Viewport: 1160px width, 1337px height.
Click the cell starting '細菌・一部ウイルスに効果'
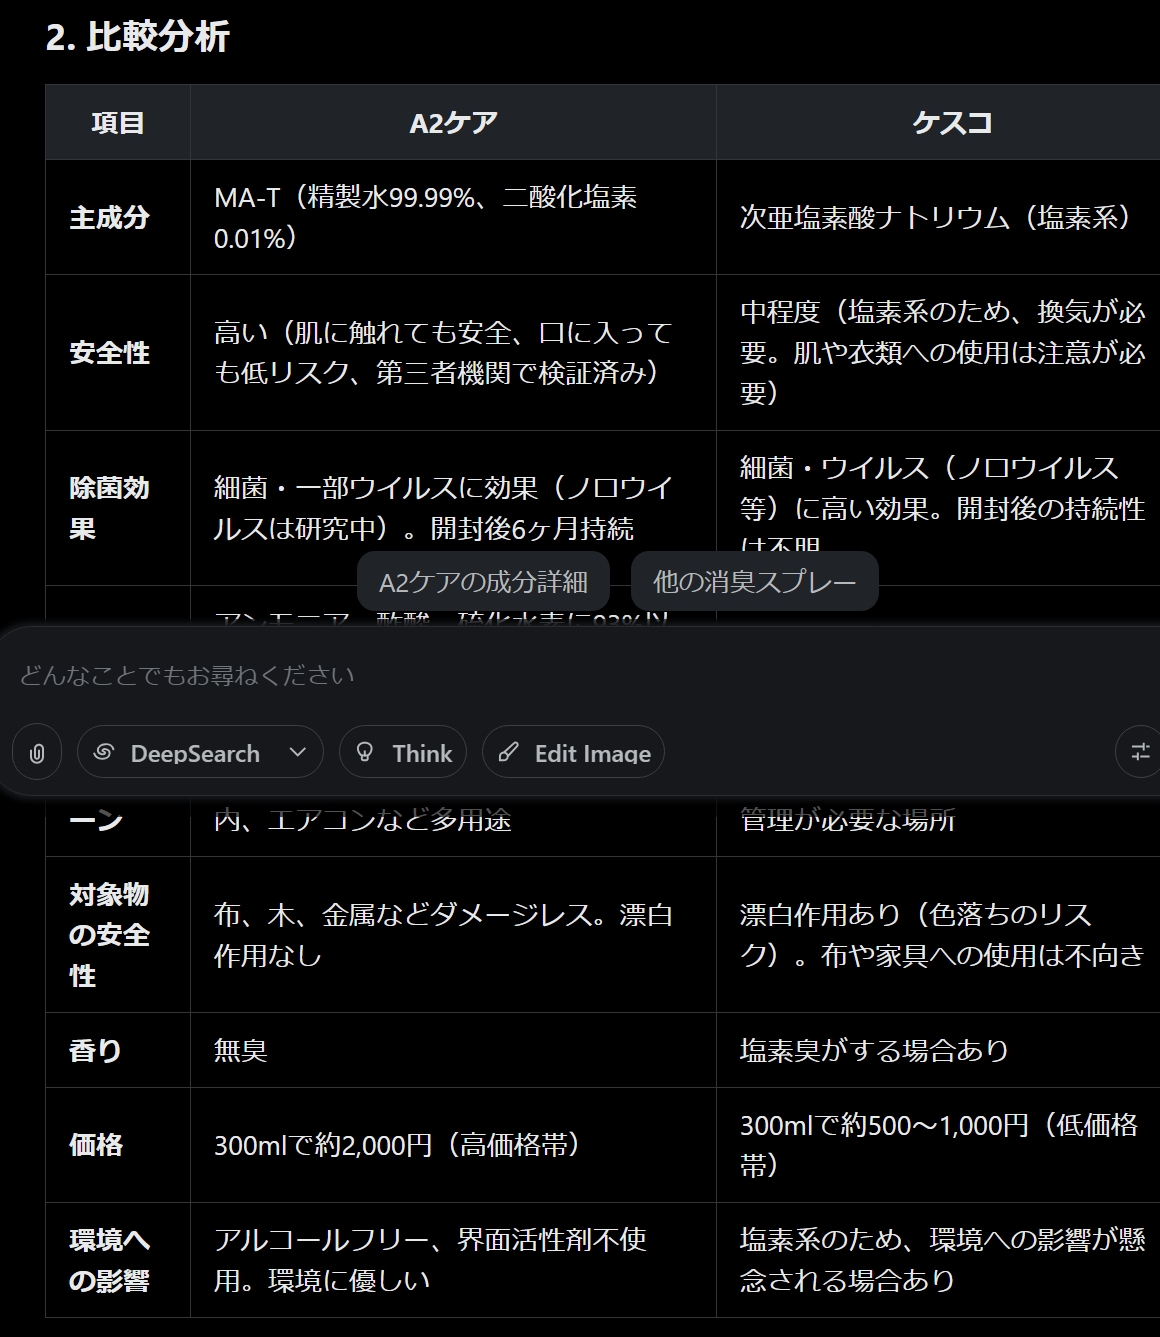453,508
